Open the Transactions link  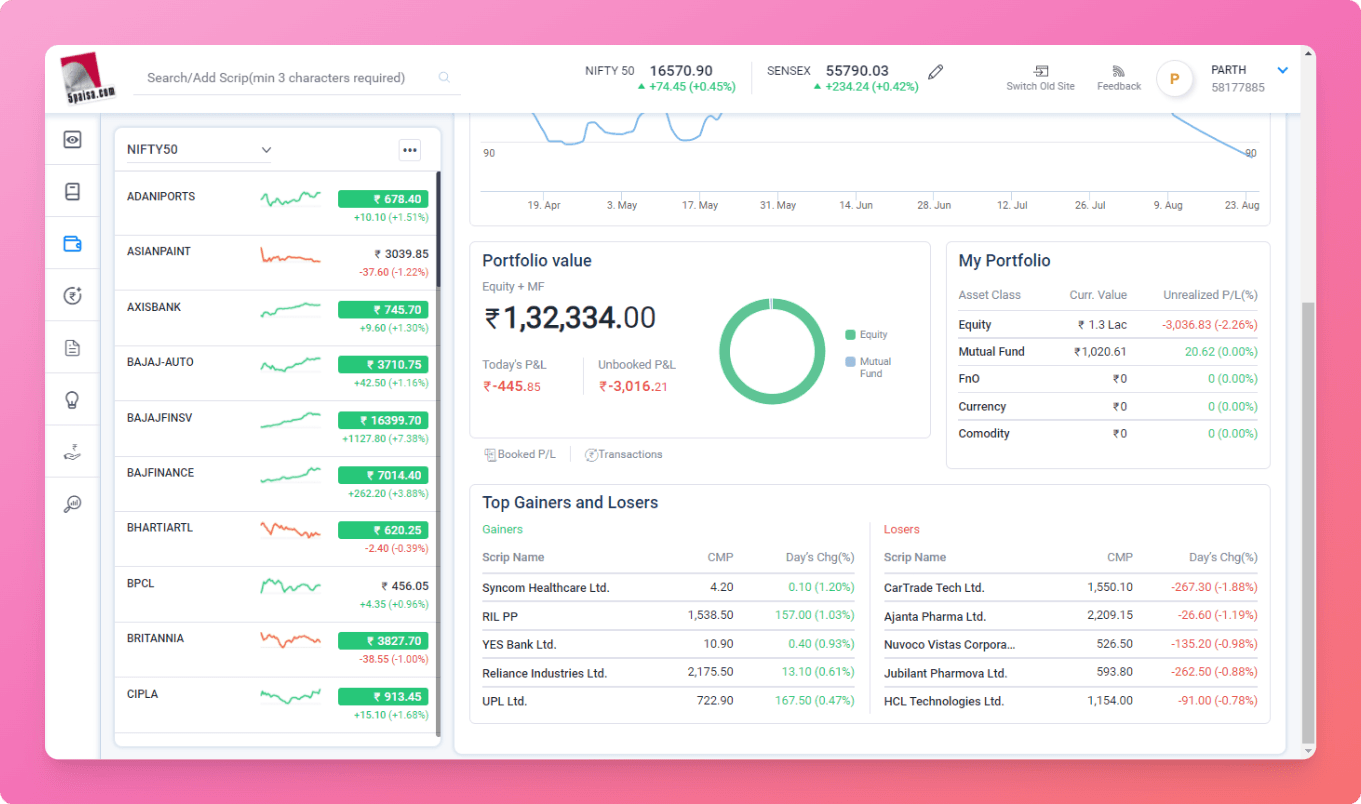[624, 454]
